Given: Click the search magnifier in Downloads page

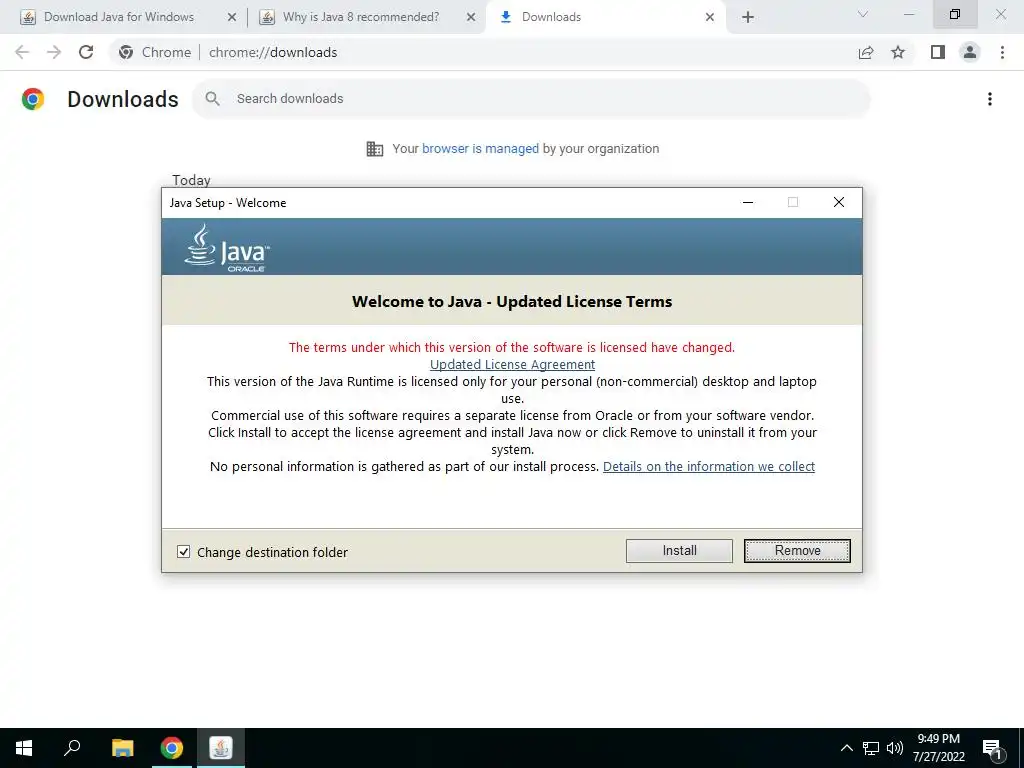Looking at the screenshot, I should [212, 99].
